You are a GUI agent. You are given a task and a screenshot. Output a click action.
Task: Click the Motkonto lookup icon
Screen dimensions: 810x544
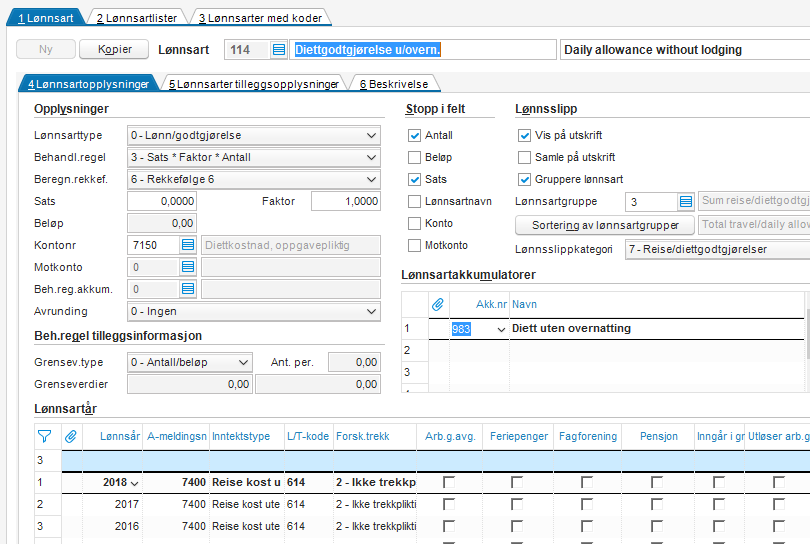coord(188,267)
